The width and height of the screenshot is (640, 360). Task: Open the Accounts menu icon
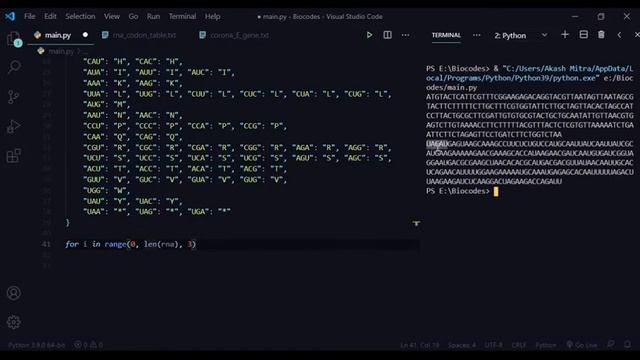tap(13, 293)
